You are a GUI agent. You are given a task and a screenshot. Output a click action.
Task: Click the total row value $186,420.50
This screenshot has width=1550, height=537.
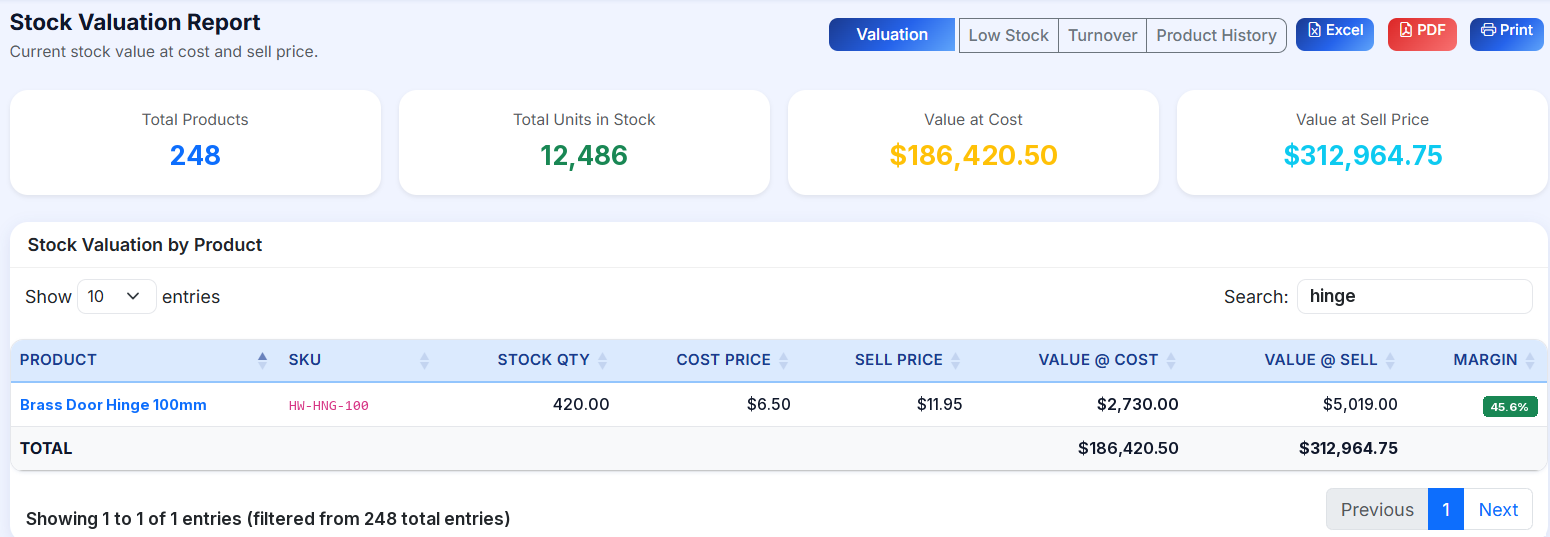click(1128, 449)
